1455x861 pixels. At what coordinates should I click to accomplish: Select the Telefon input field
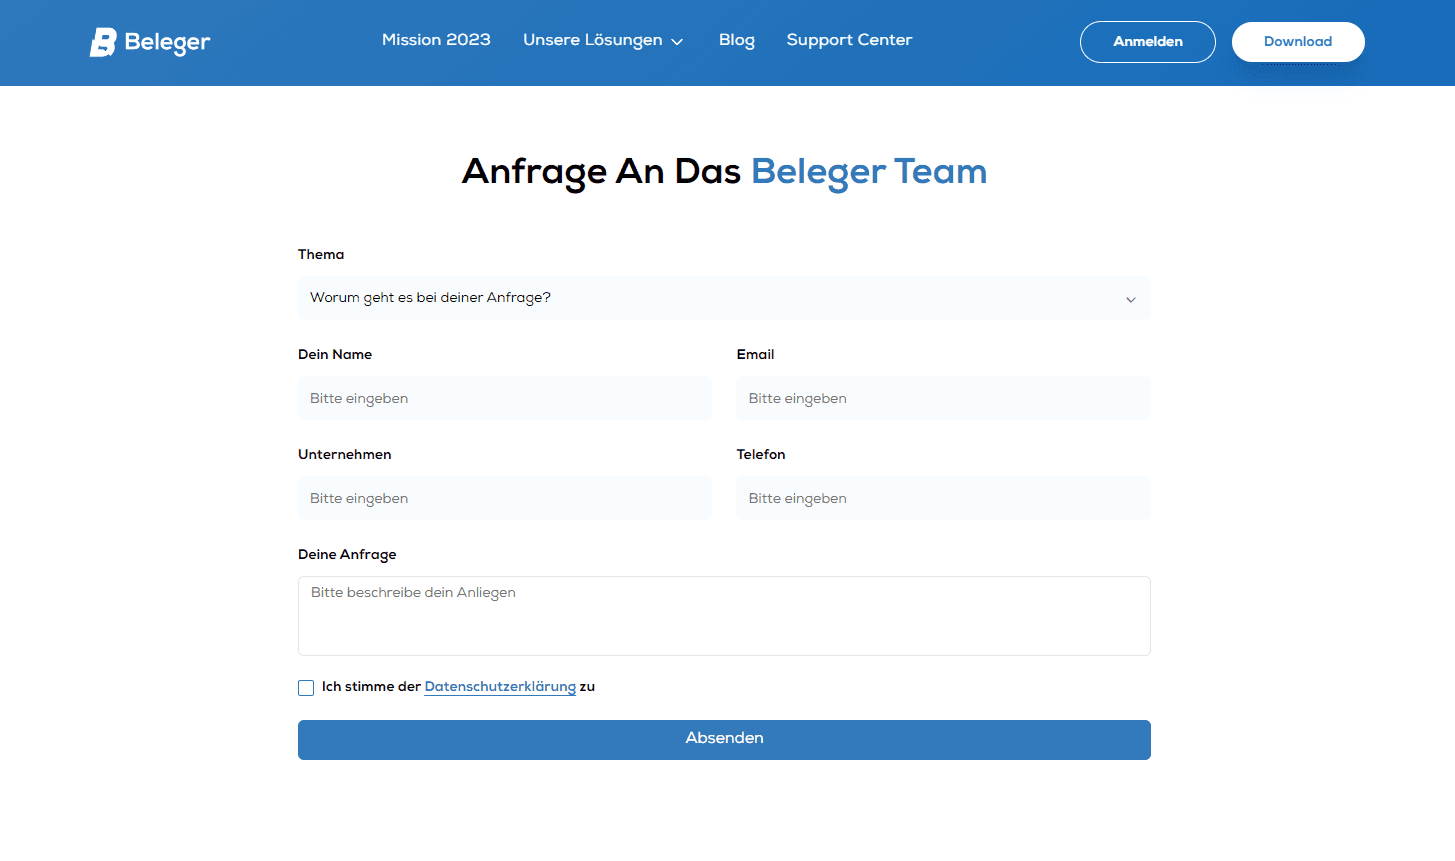click(x=943, y=498)
